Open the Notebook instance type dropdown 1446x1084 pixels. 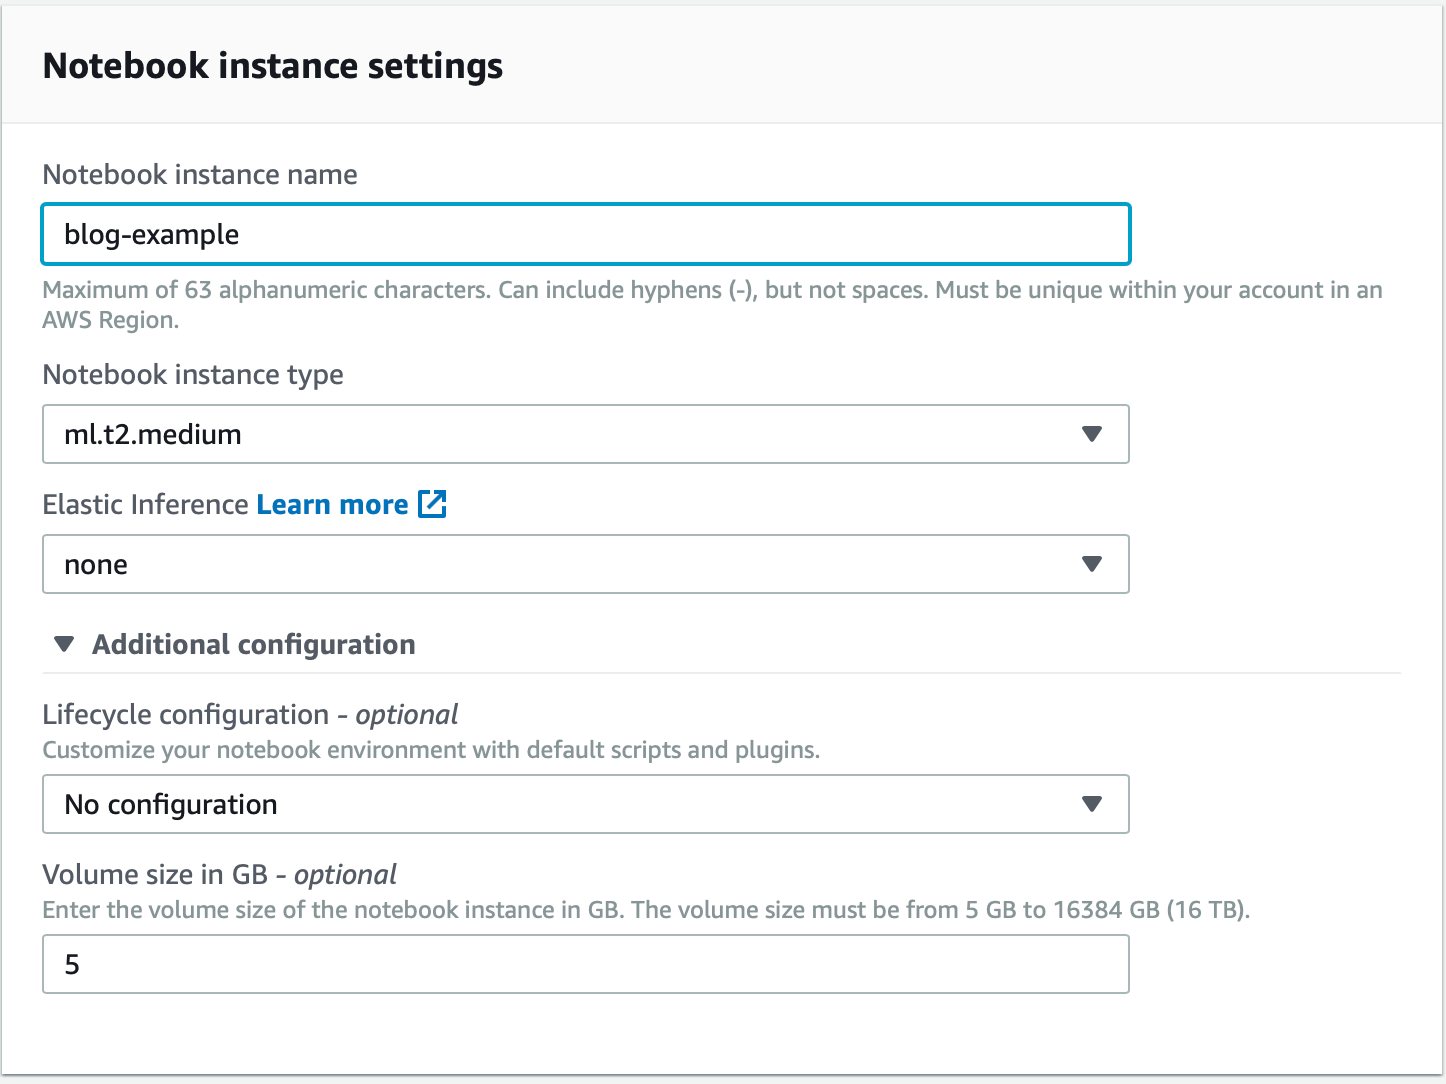click(585, 434)
